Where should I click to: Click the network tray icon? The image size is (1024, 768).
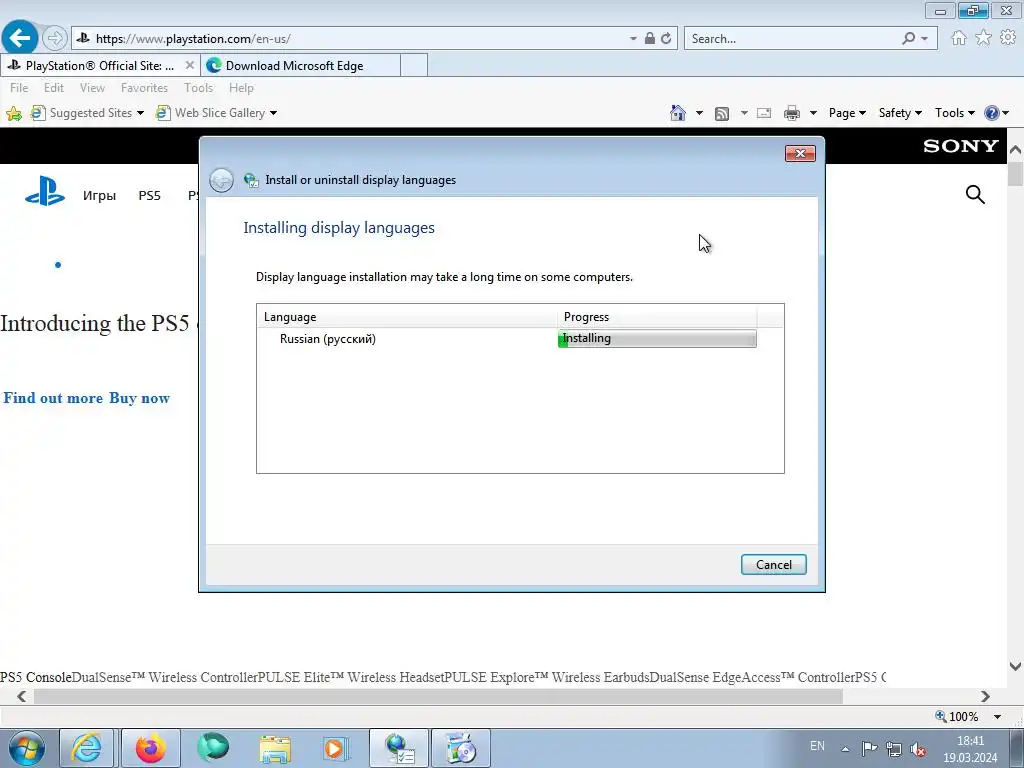click(893, 749)
